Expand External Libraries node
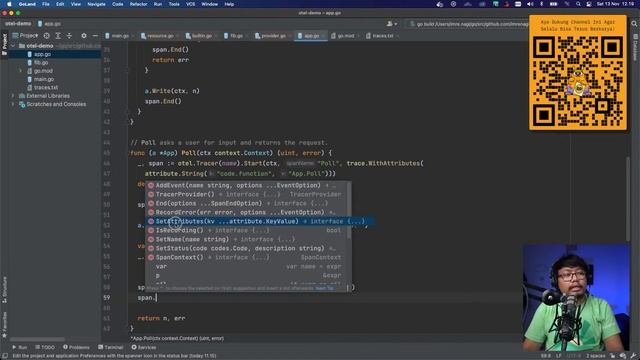Viewport: 640px width, 360px height. click(x=13, y=96)
